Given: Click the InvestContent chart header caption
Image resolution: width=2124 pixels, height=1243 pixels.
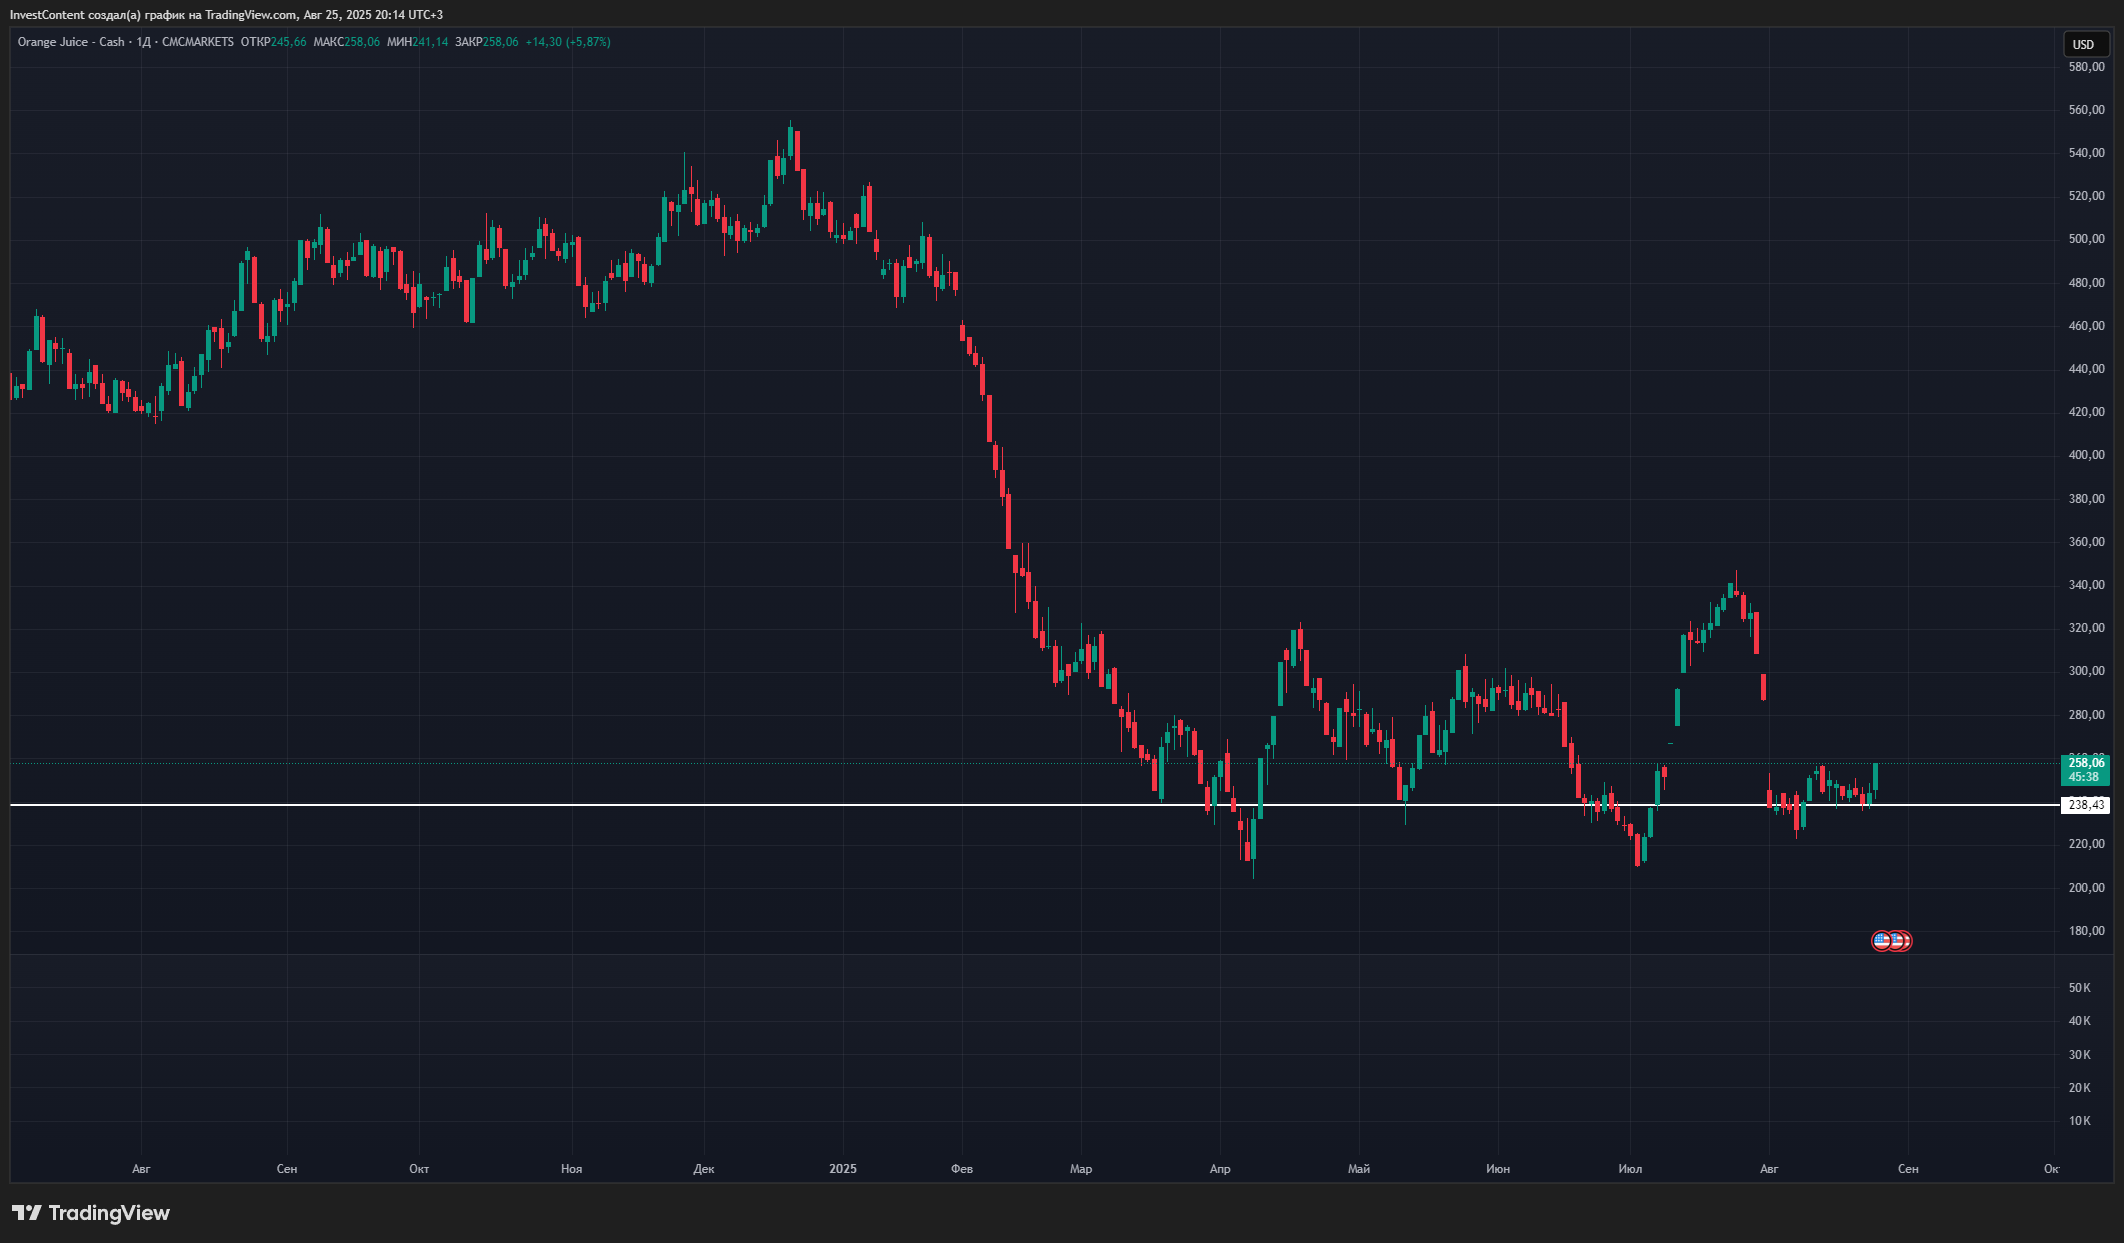Looking at the screenshot, I should [226, 15].
